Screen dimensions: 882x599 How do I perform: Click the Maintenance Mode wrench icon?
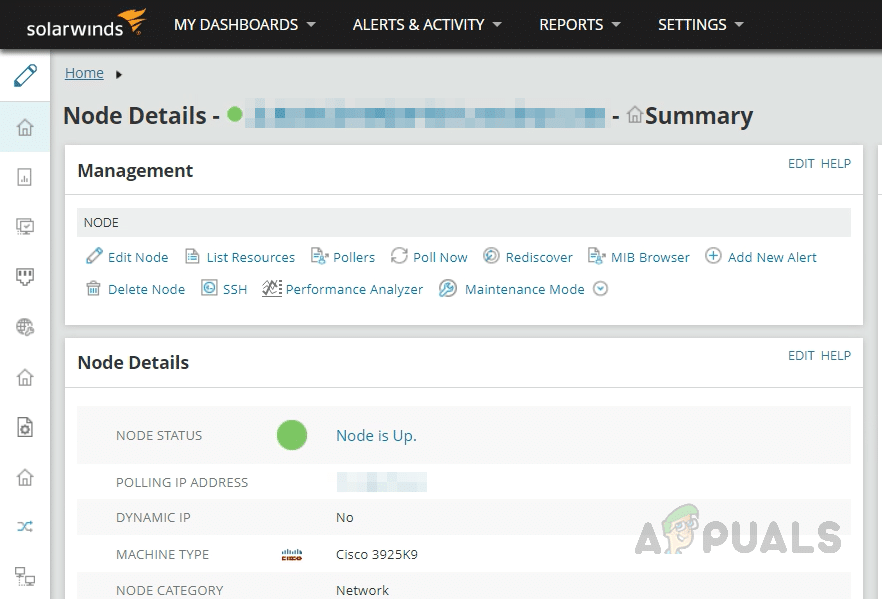click(447, 289)
